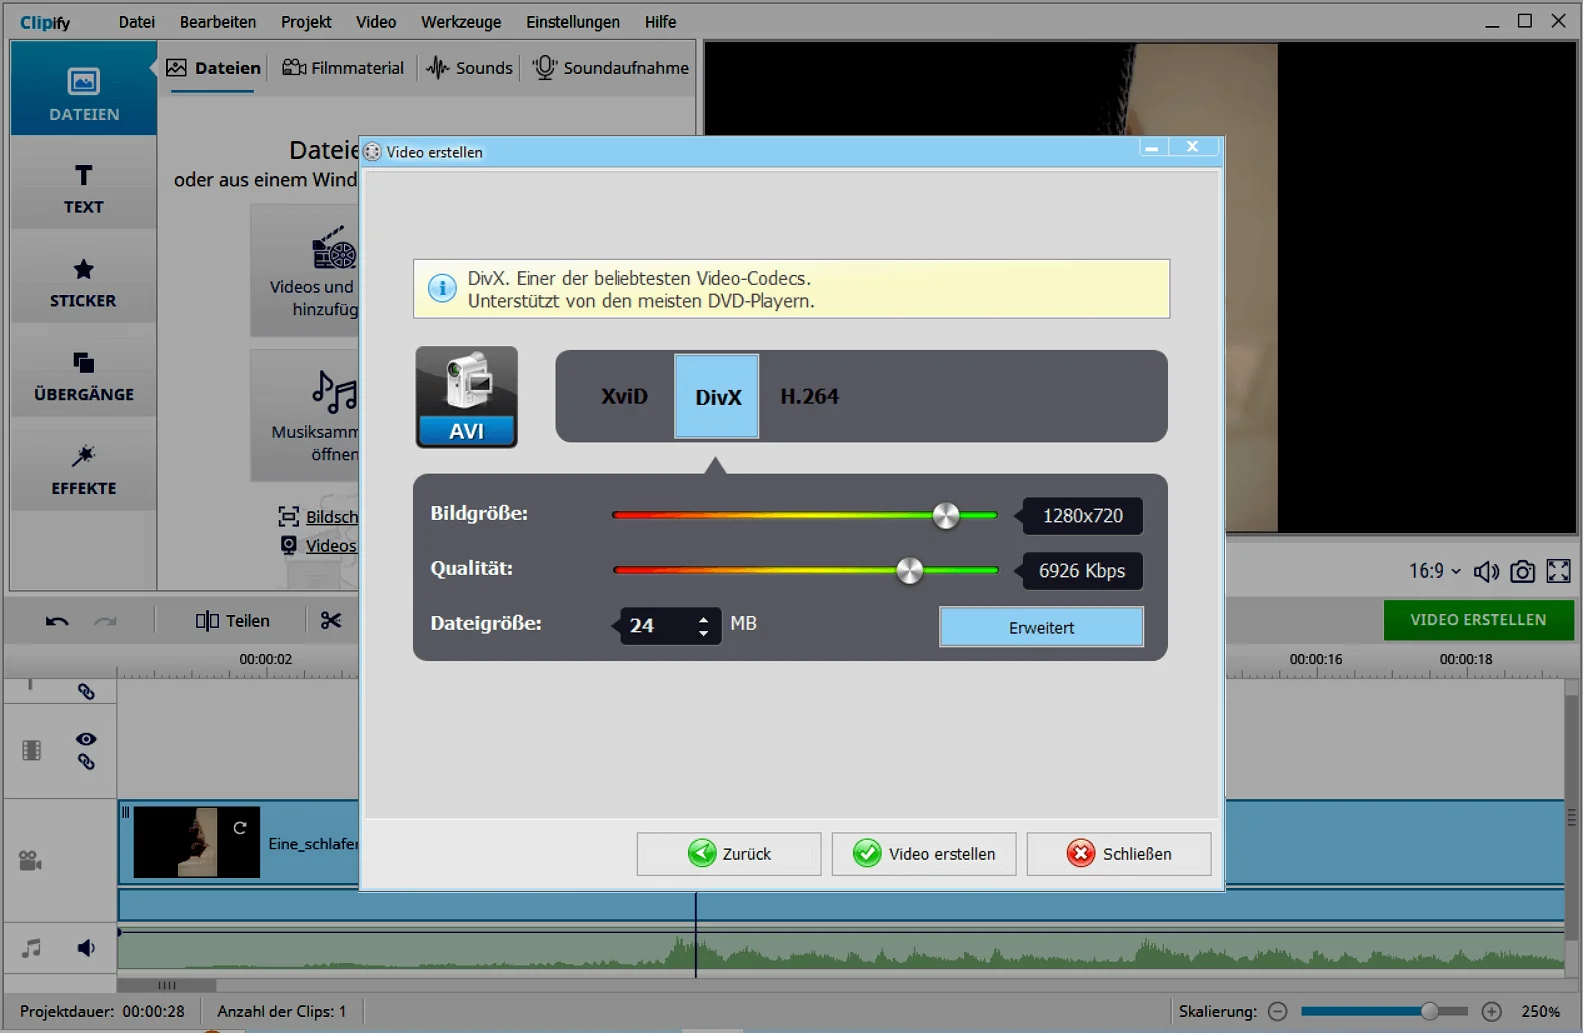The image size is (1583, 1033).
Task: Click the link icon on top track
Action: pyautogui.click(x=86, y=691)
